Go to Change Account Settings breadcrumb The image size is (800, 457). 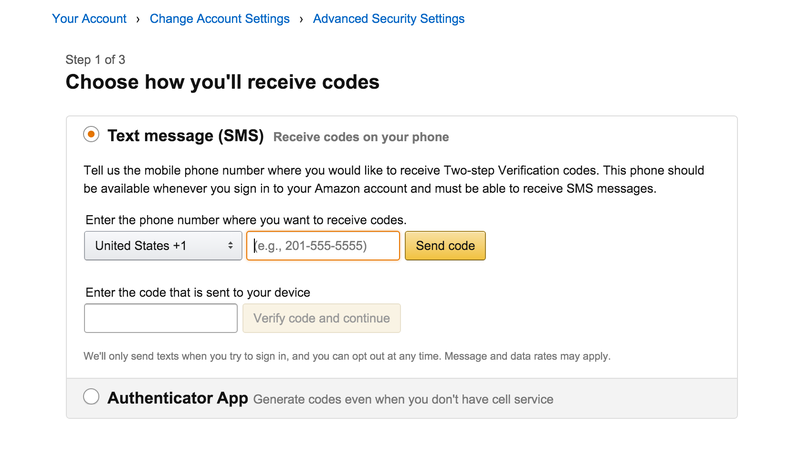pyautogui.click(x=219, y=19)
